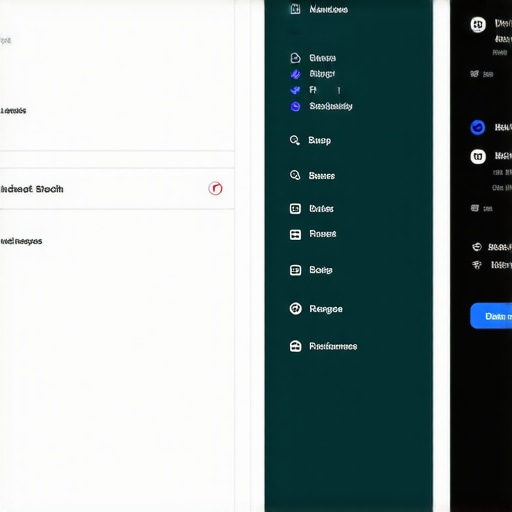512x512 pixels.
Task: Click the bottom car-shaped sidebar icon
Action: [x=295, y=346]
